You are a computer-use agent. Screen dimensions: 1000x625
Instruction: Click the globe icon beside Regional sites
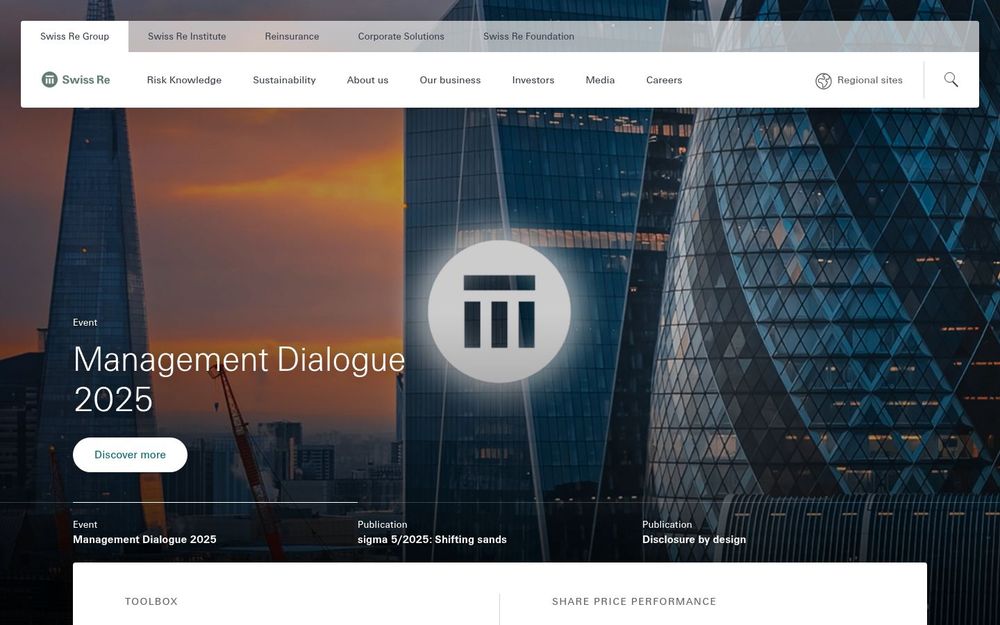(822, 78)
